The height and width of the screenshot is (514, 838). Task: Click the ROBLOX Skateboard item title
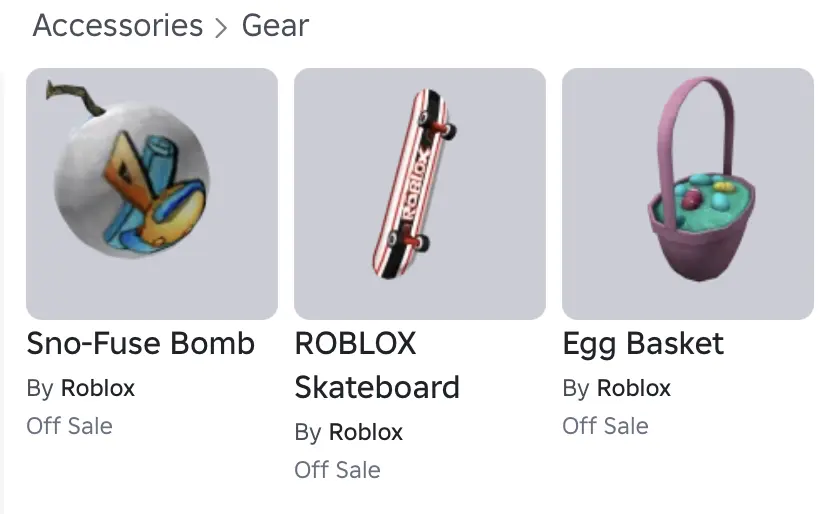pyautogui.click(x=377, y=366)
